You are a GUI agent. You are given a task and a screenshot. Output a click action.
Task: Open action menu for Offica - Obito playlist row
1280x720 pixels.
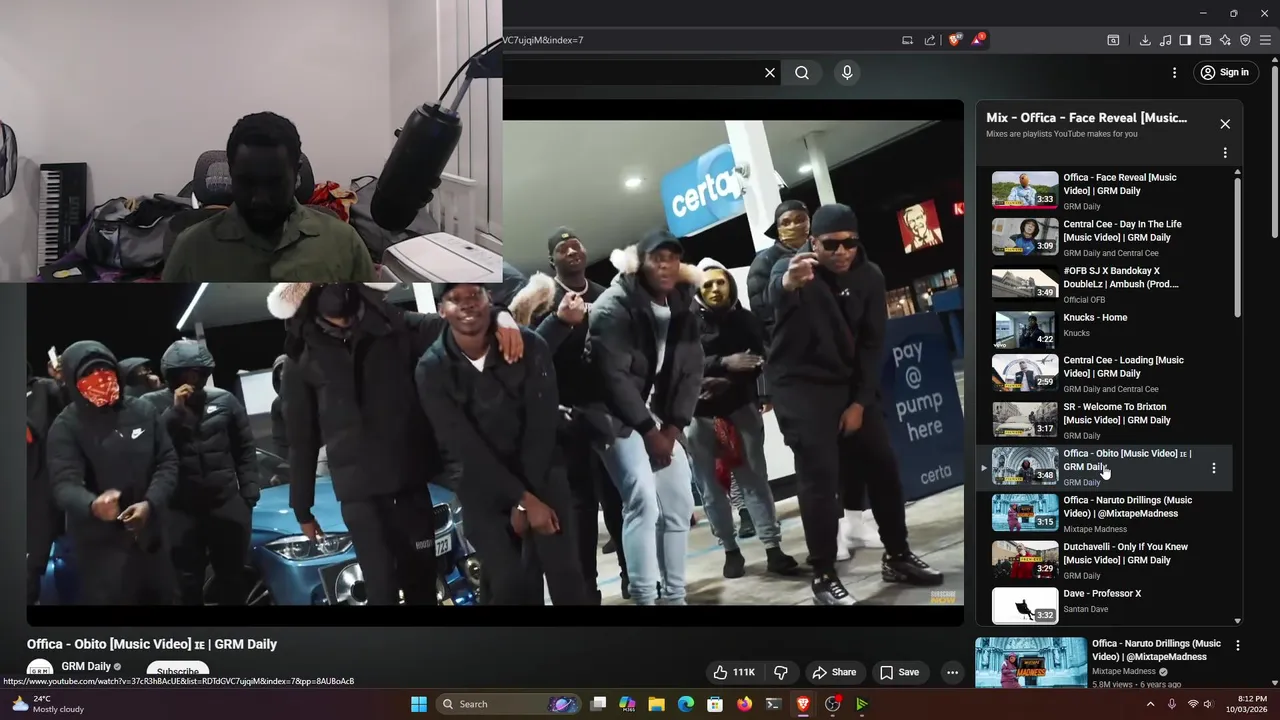click(1214, 468)
